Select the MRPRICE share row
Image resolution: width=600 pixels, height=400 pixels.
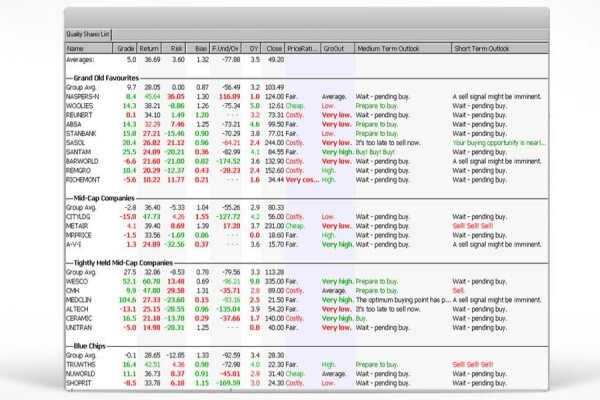click(306, 235)
